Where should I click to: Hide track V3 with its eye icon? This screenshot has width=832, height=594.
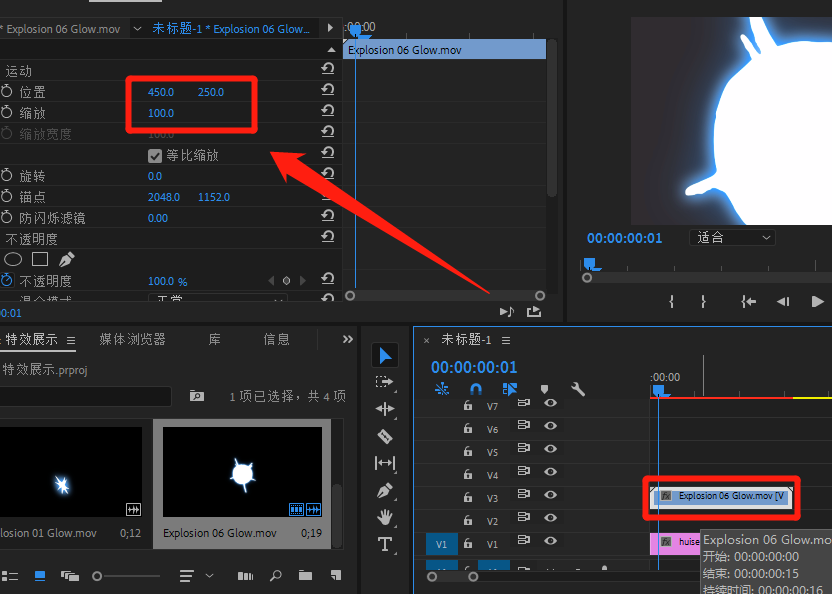pos(549,497)
